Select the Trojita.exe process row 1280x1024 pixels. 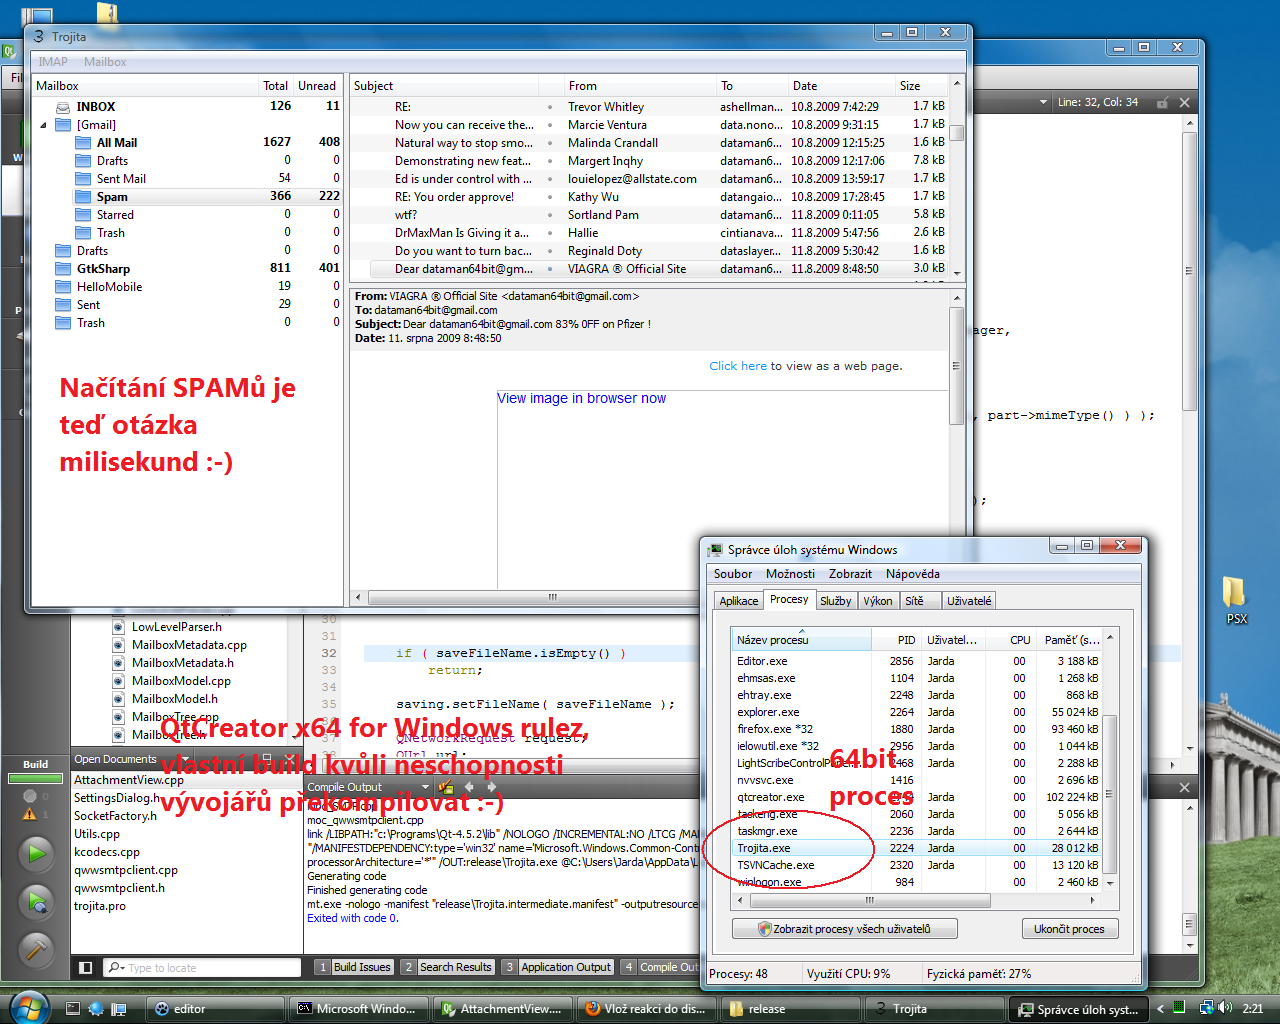click(919, 848)
